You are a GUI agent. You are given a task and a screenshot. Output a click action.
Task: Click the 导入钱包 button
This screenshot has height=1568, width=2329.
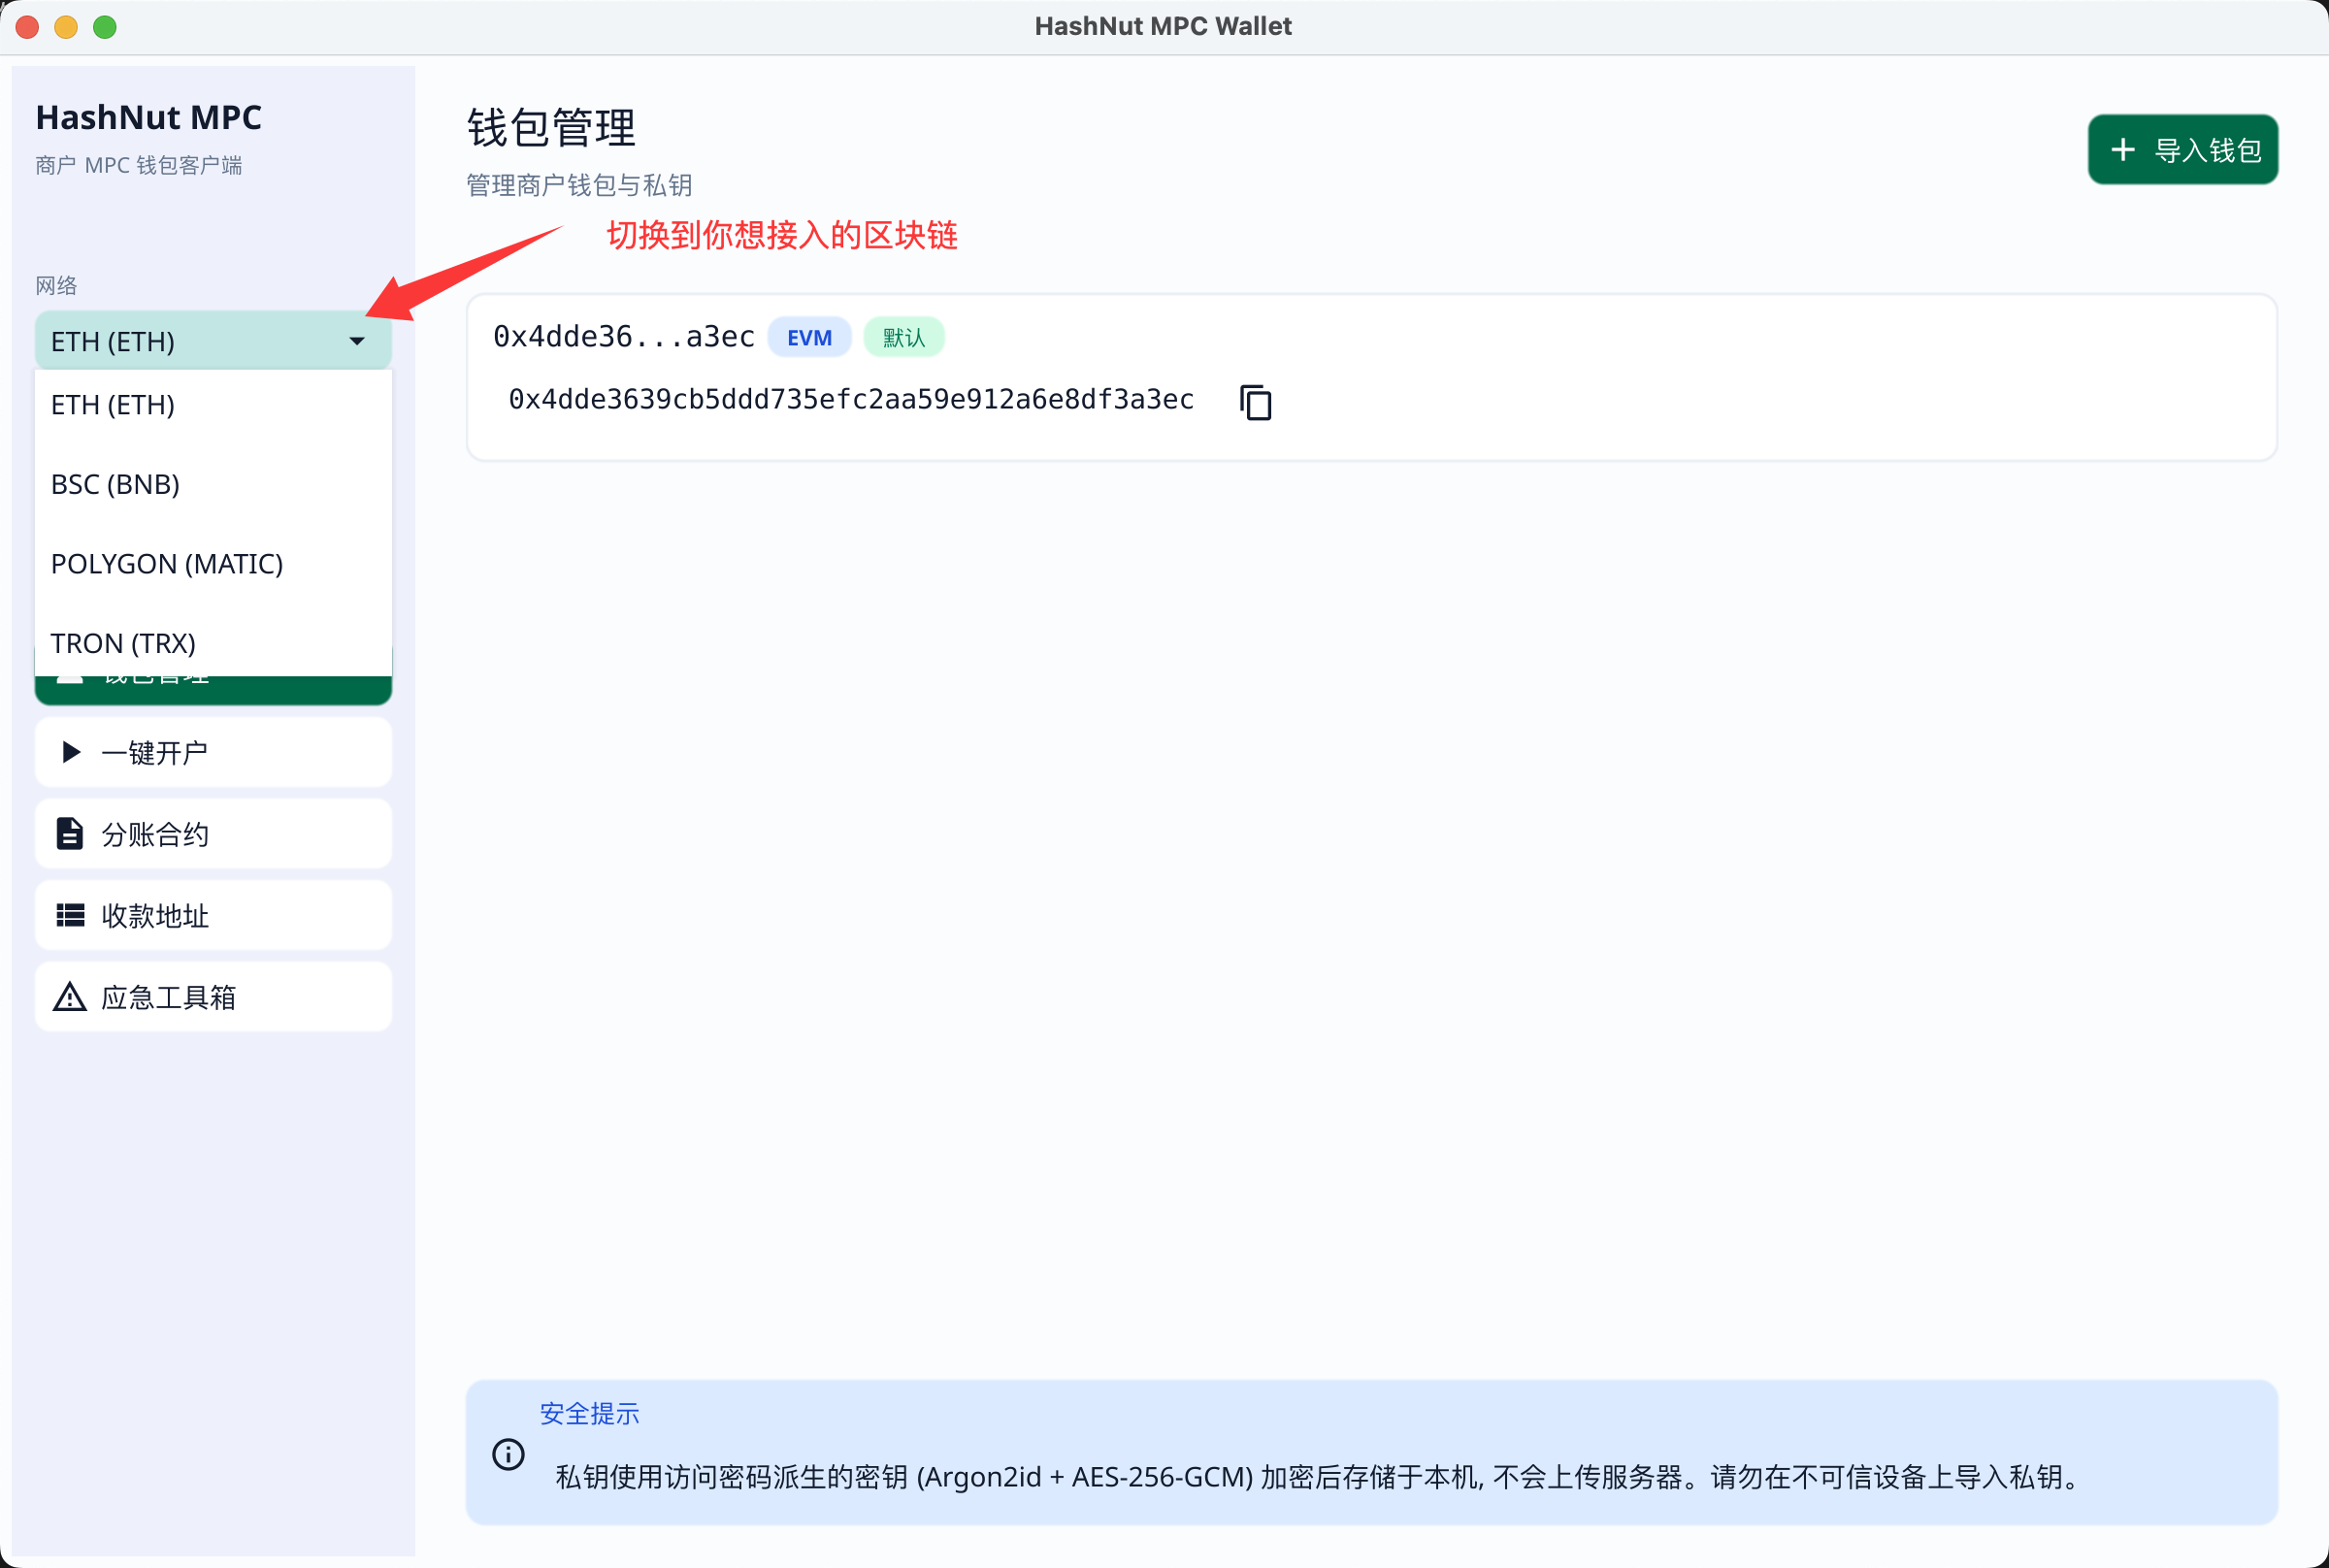pyautogui.click(x=2182, y=150)
